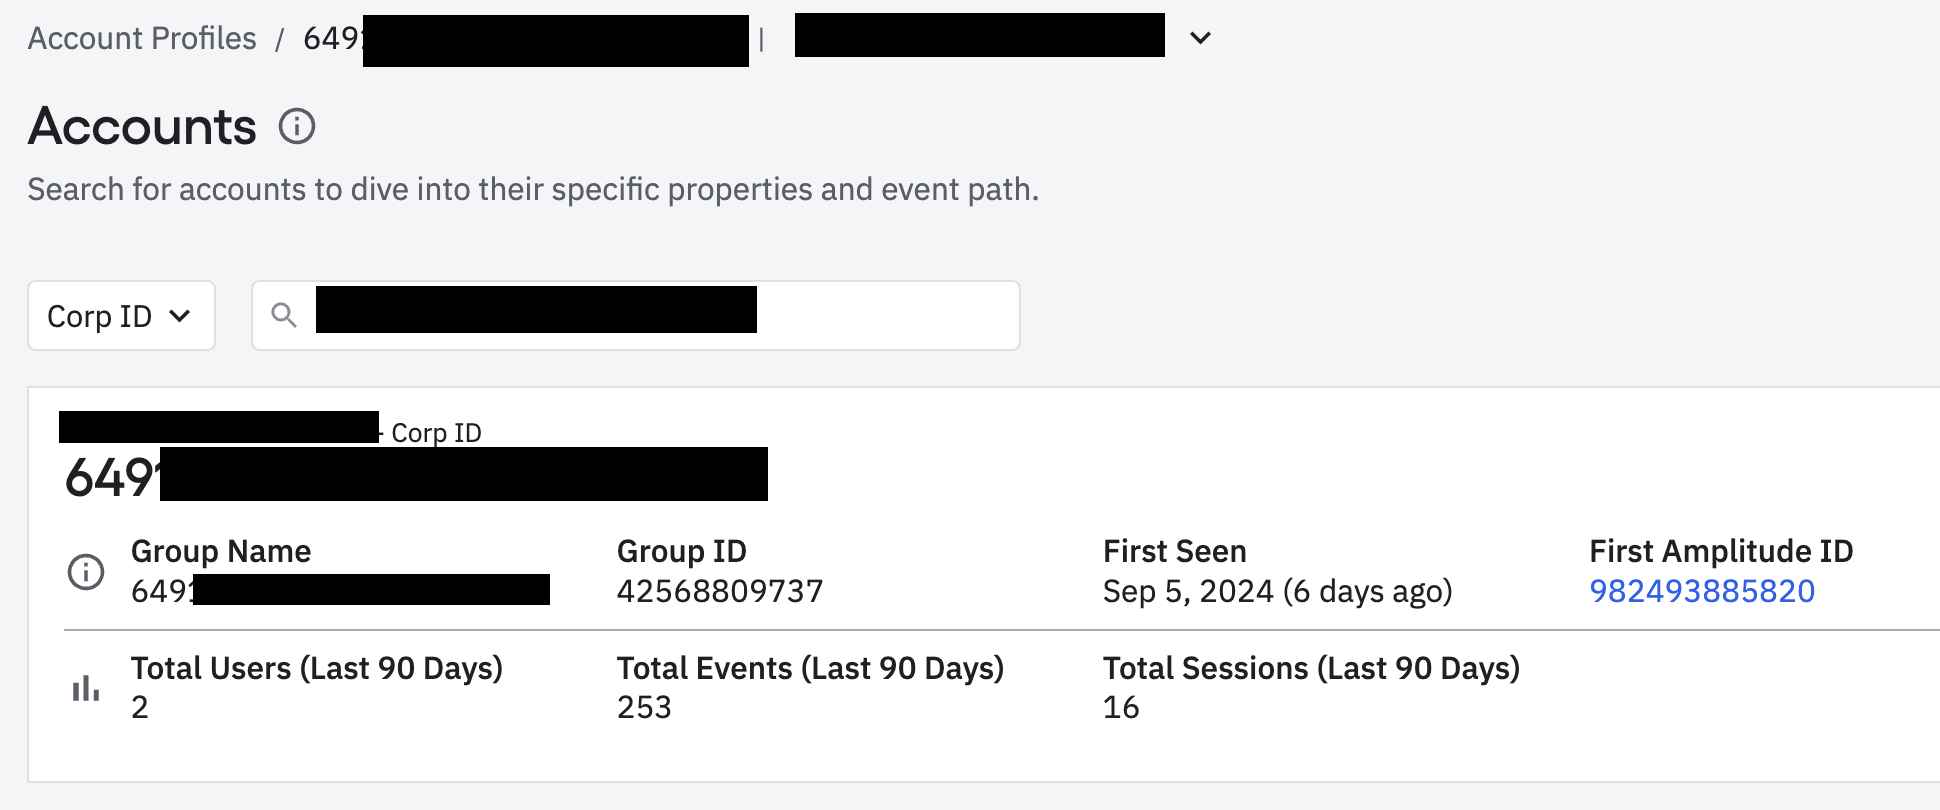Click the Group ID value 42568809737
The image size is (1940, 810).
tap(720, 591)
